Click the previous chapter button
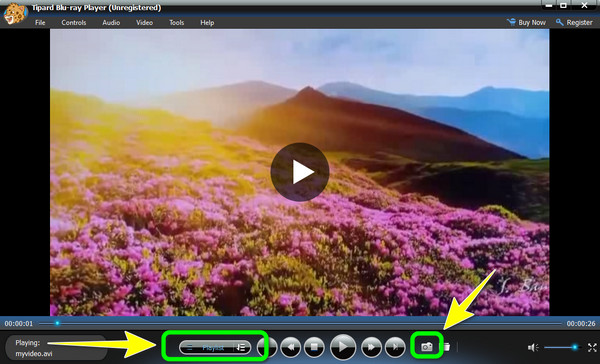600x364 pixels. click(267, 348)
